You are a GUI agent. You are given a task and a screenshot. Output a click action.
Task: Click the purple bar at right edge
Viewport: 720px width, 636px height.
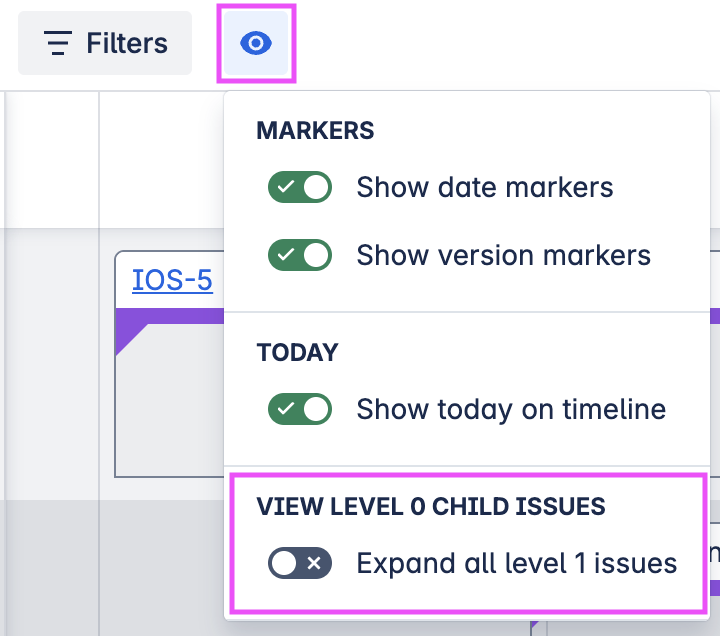(x=714, y=316)
